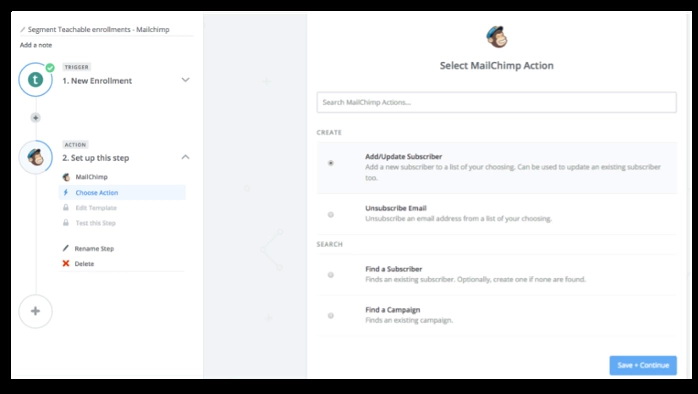Click the pencil icon beside the zap title
This screenshot has width=698, height=394.
click(x=23, y=30)
